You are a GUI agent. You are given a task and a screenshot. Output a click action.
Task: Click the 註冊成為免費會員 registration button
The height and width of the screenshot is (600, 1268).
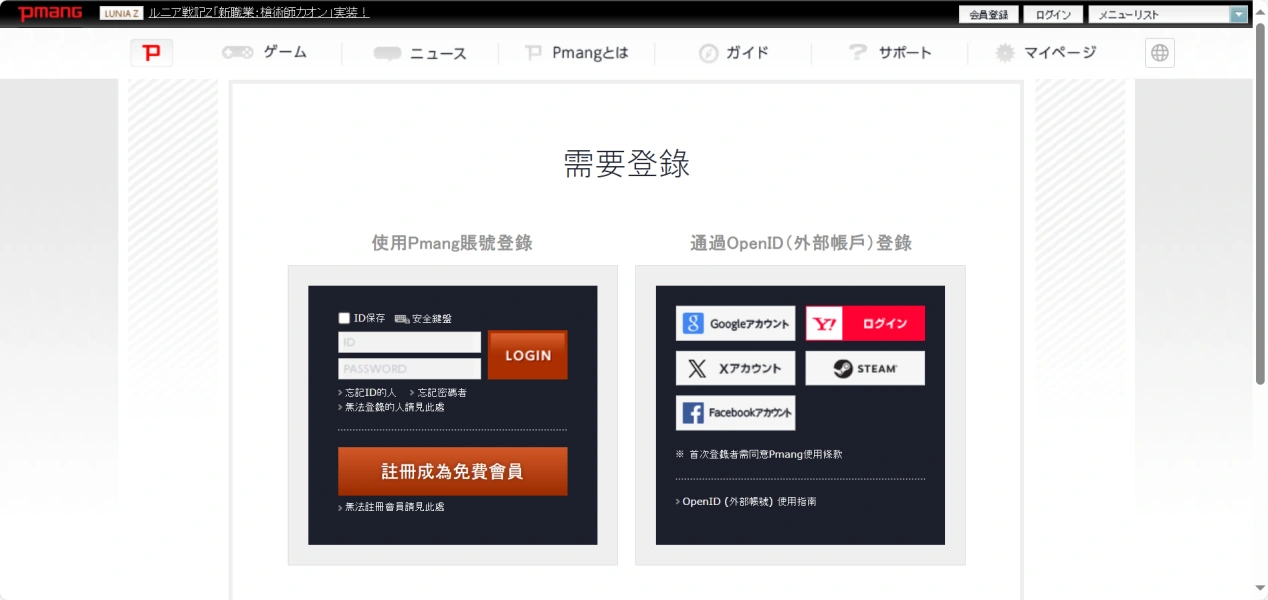(452, 471)
